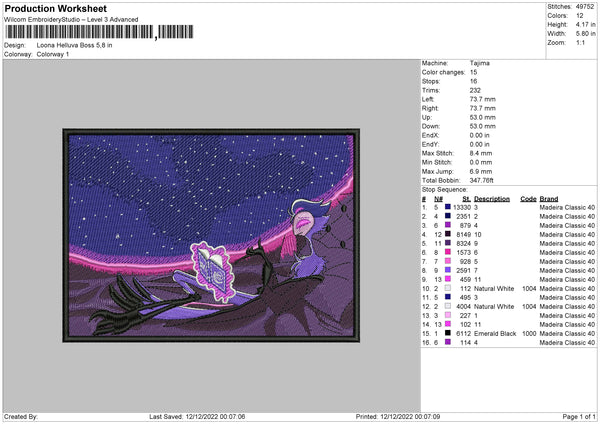Screen dimensions: 600x424
Task: Click the white swatch in stop row 10
Action: pos(448,288)
